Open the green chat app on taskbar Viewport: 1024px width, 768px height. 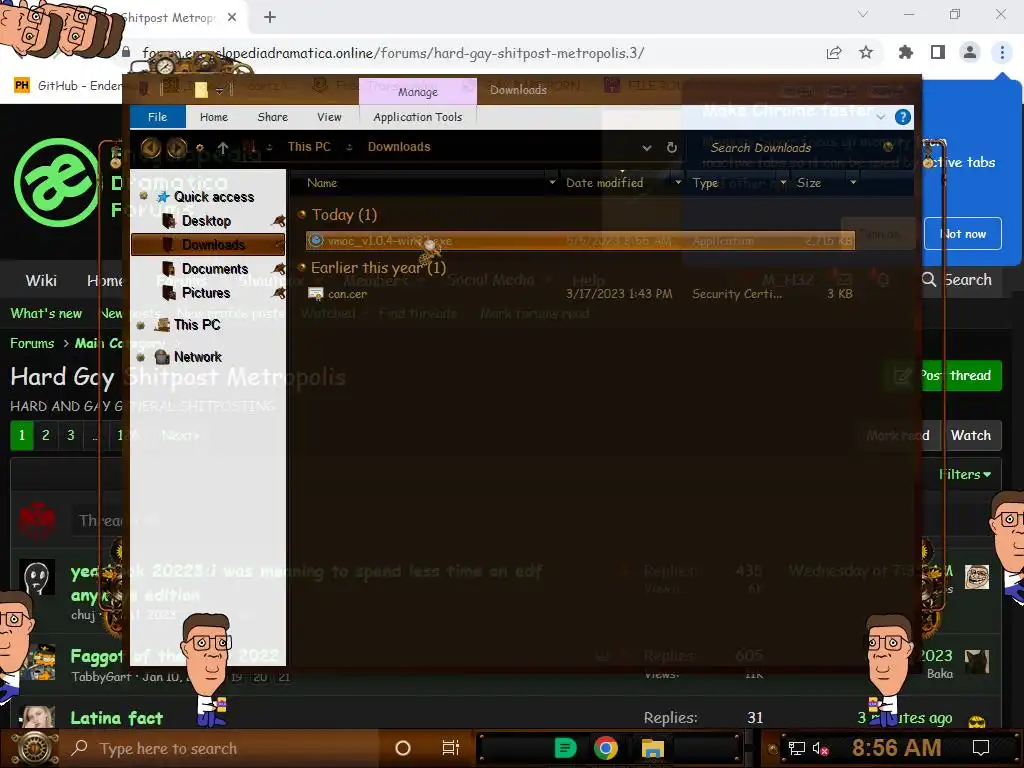(565, 748)
